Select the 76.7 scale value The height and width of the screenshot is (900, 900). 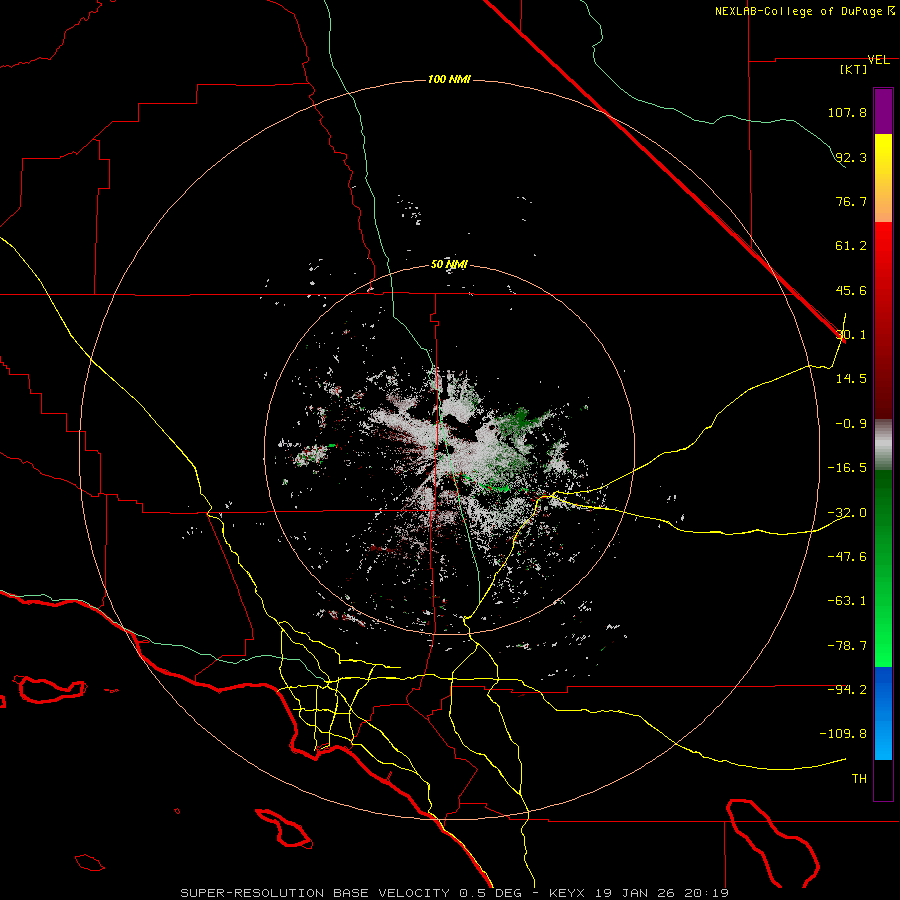(x=851, y=201)
